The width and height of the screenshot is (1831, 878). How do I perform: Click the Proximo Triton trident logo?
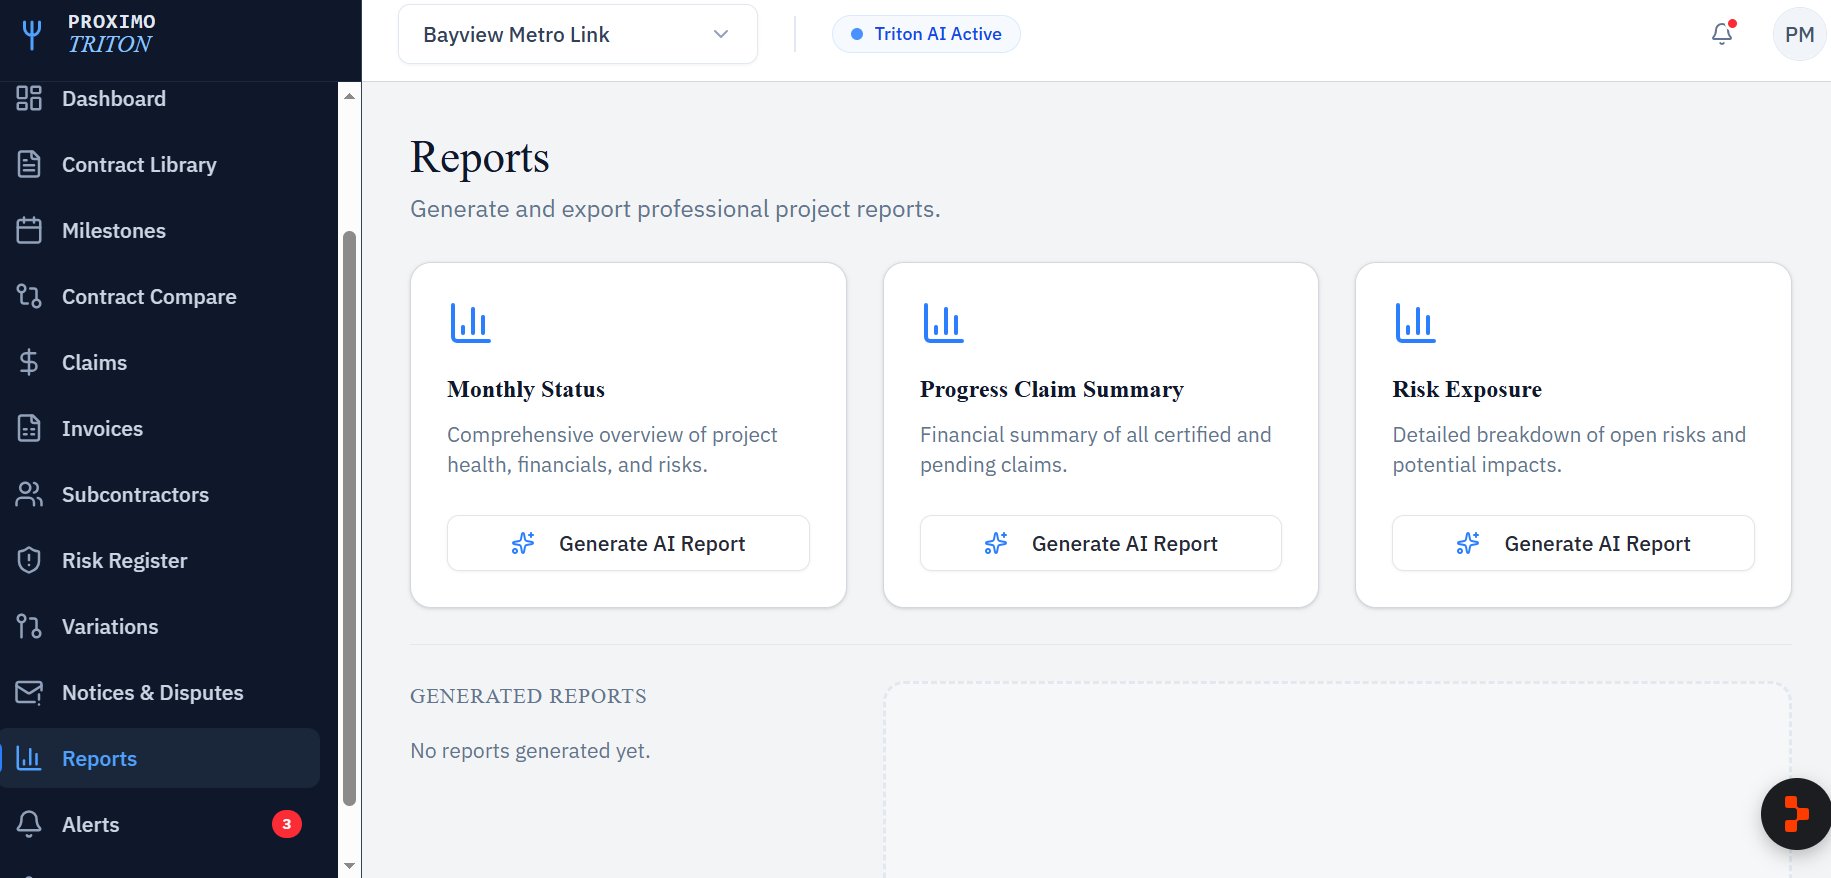tap(32, 35)
